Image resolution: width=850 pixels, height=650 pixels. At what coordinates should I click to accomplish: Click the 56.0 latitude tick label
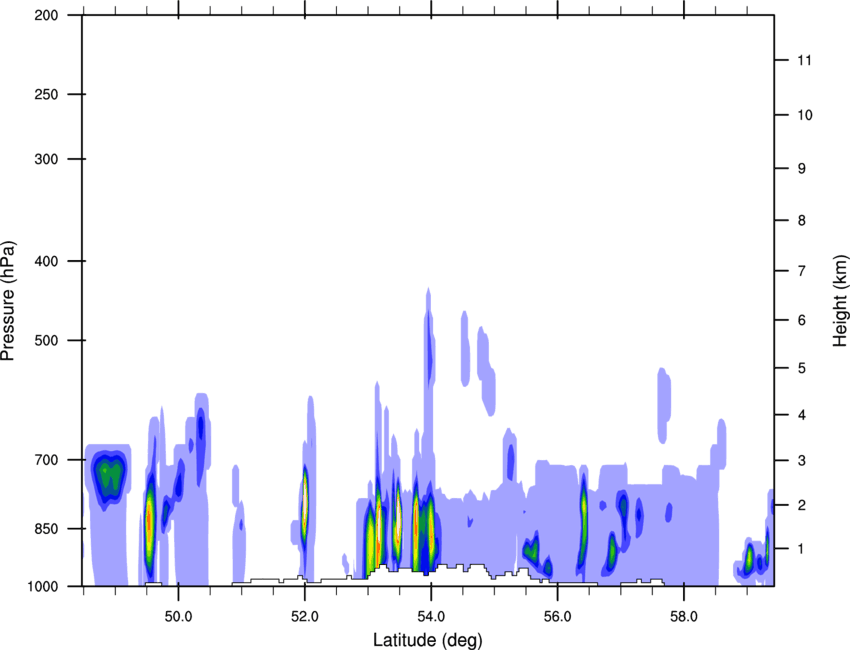[558, 617]
